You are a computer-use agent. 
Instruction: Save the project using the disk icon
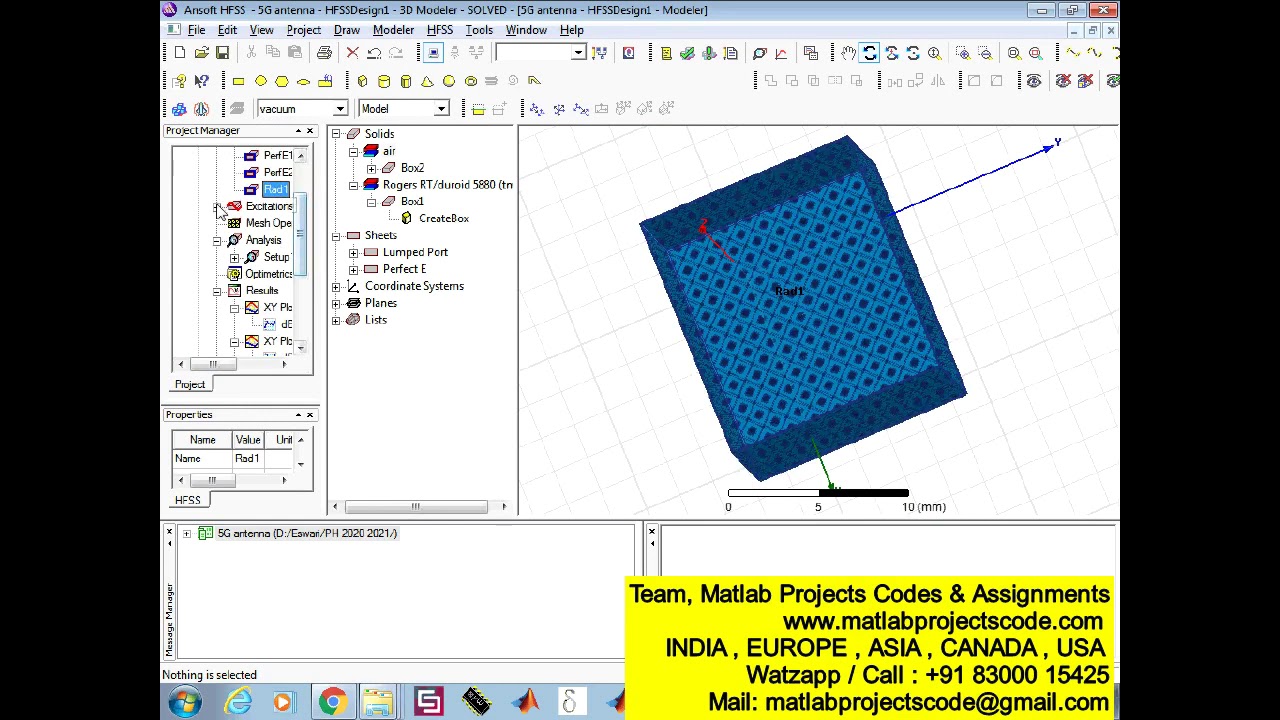tap(222, 53)
